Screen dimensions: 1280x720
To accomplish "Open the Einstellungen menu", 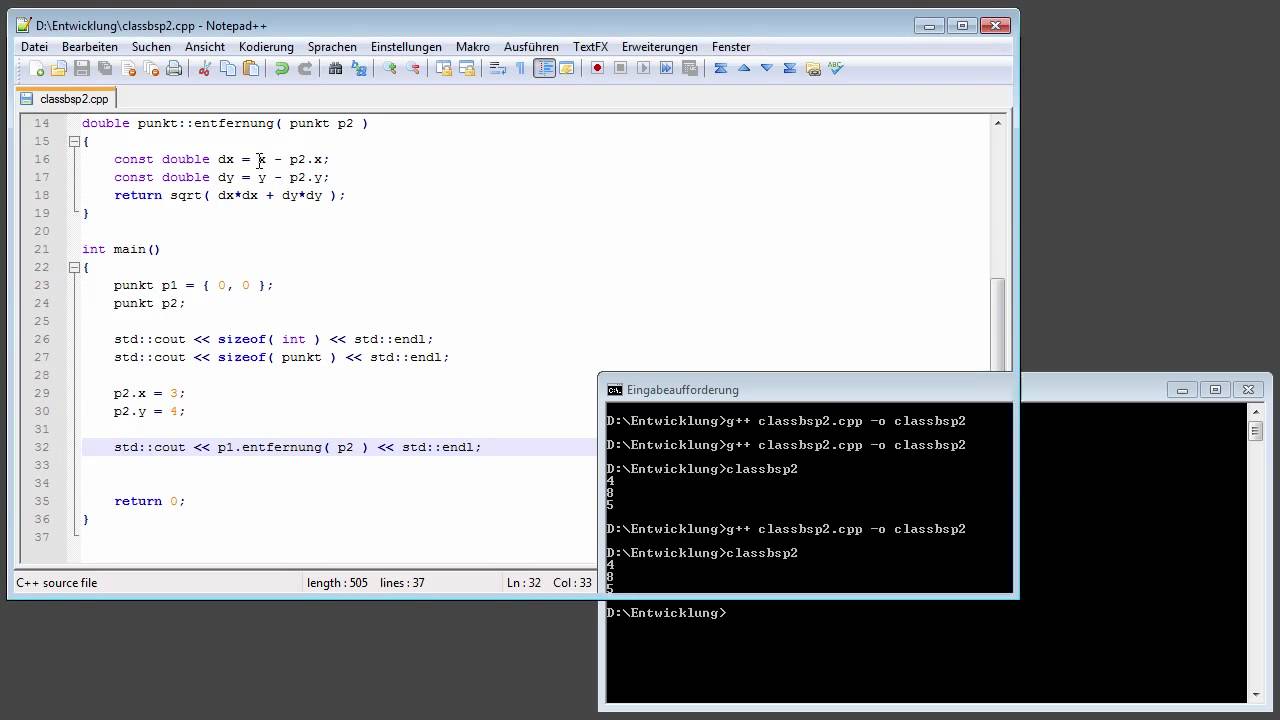I will [406, 47].
